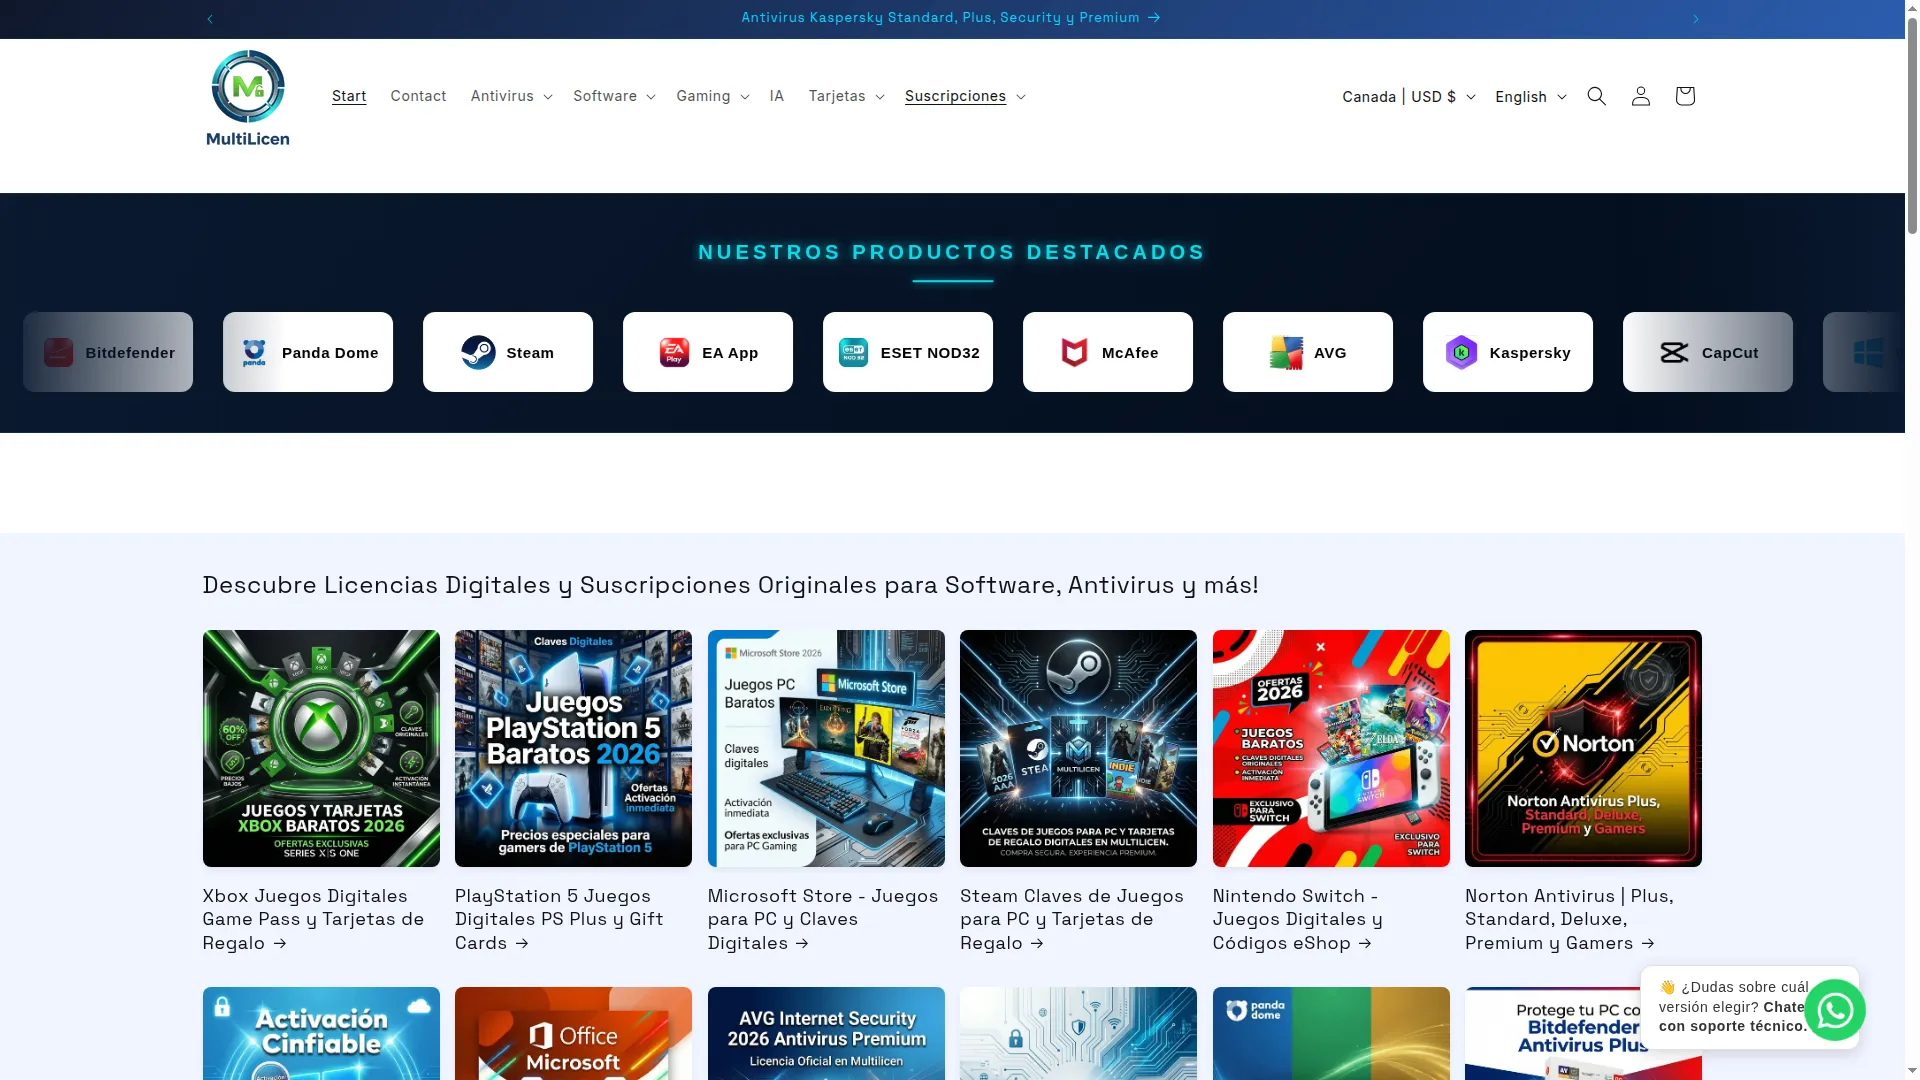Image resolution: width=1920 pixels, height=1080 pixels.
Task: Select the Bitdefender brand tile
Action: click(x=108, y=352)
